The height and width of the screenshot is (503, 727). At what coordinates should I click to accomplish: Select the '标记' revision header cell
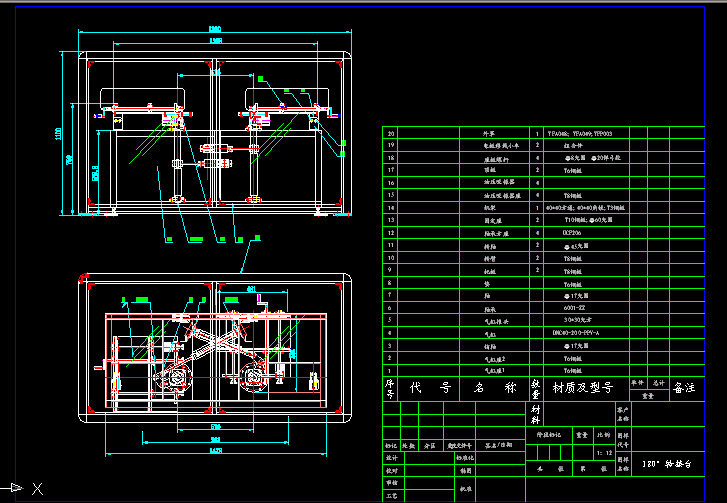tap(391, 446)
